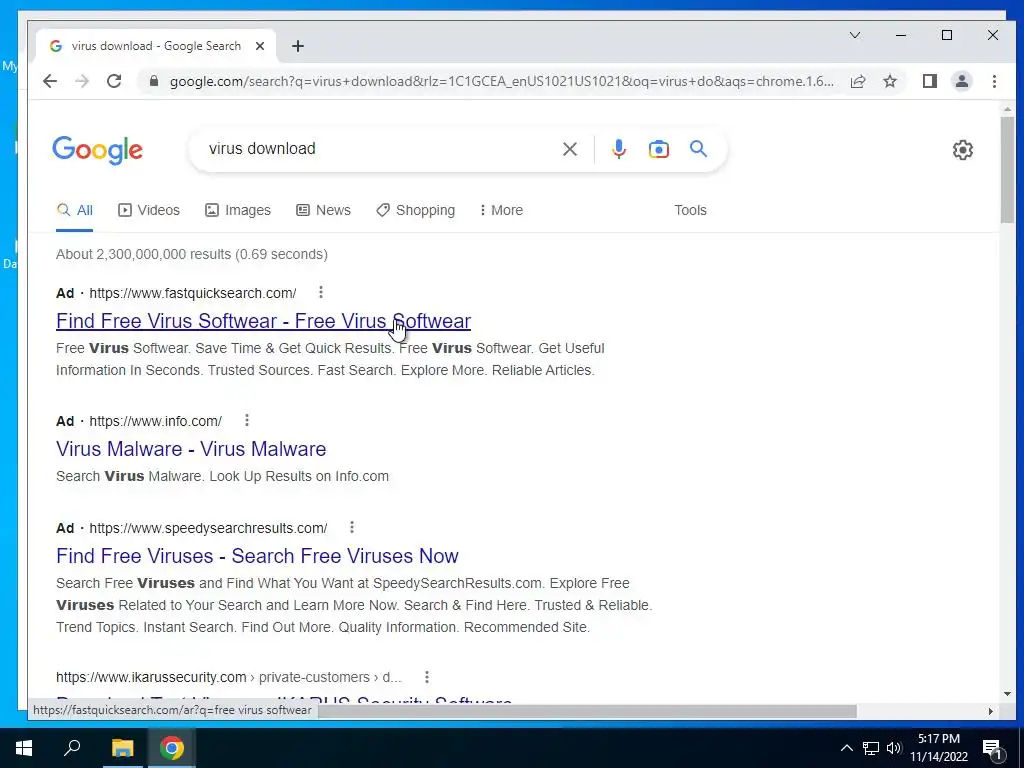This screenshot has width=1024, height=768.
Task: Open the Tools filter
Action: (690, 210)
